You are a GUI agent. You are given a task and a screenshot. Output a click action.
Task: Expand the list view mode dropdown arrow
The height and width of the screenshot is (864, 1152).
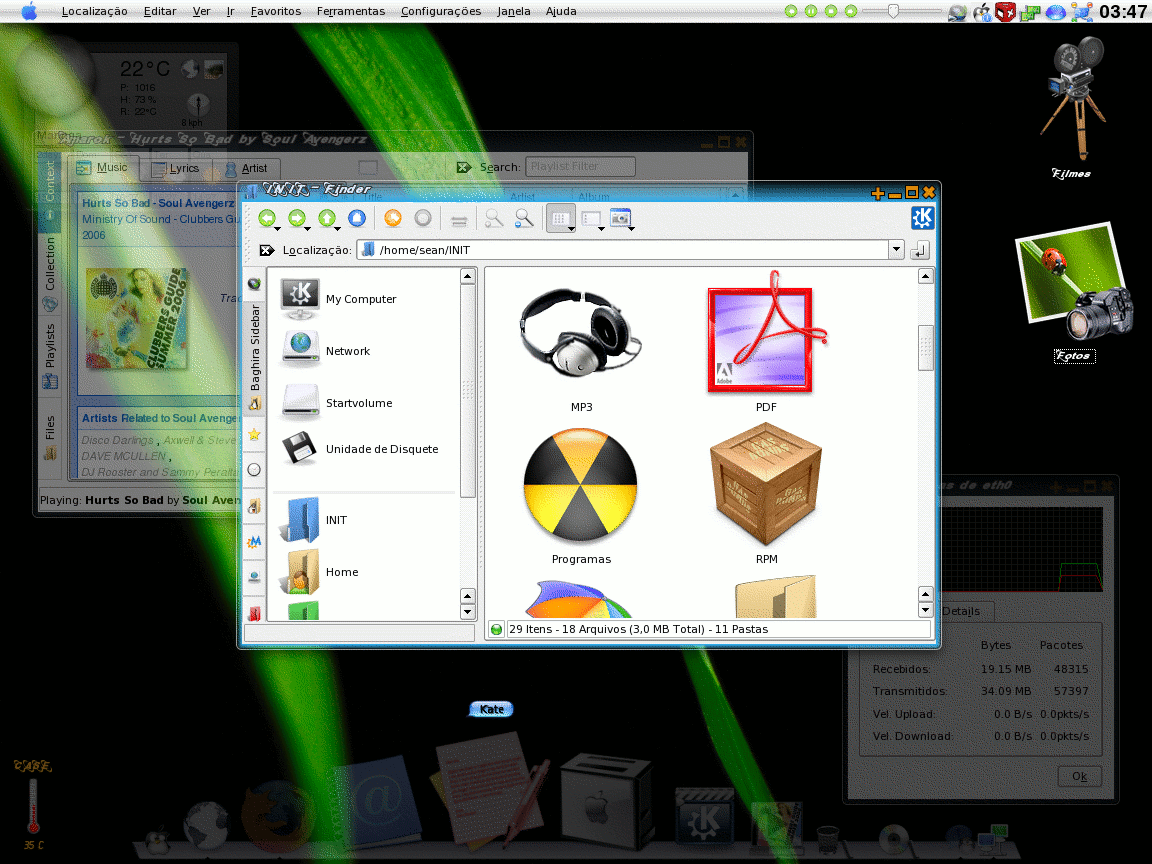pyautogui.click(x=602, y=229)
